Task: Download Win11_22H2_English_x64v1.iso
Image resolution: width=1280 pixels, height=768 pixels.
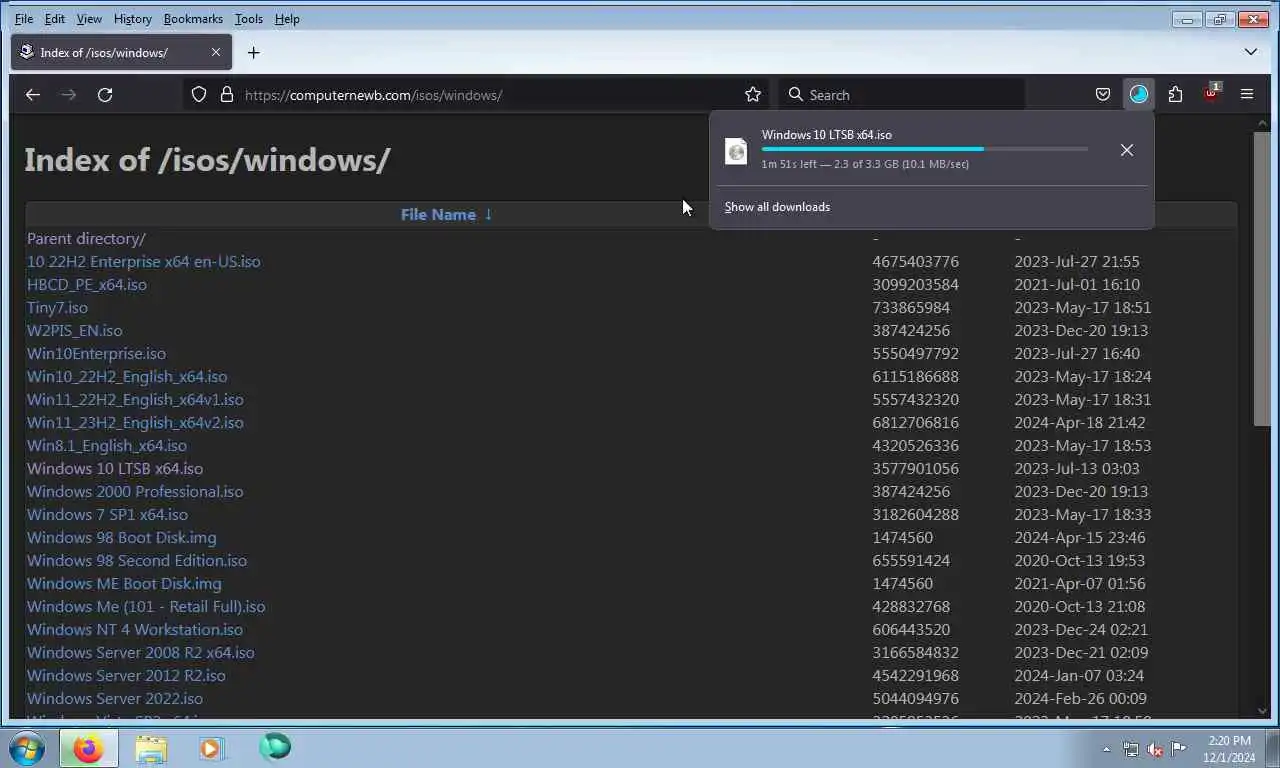Action: coord(135,399)
